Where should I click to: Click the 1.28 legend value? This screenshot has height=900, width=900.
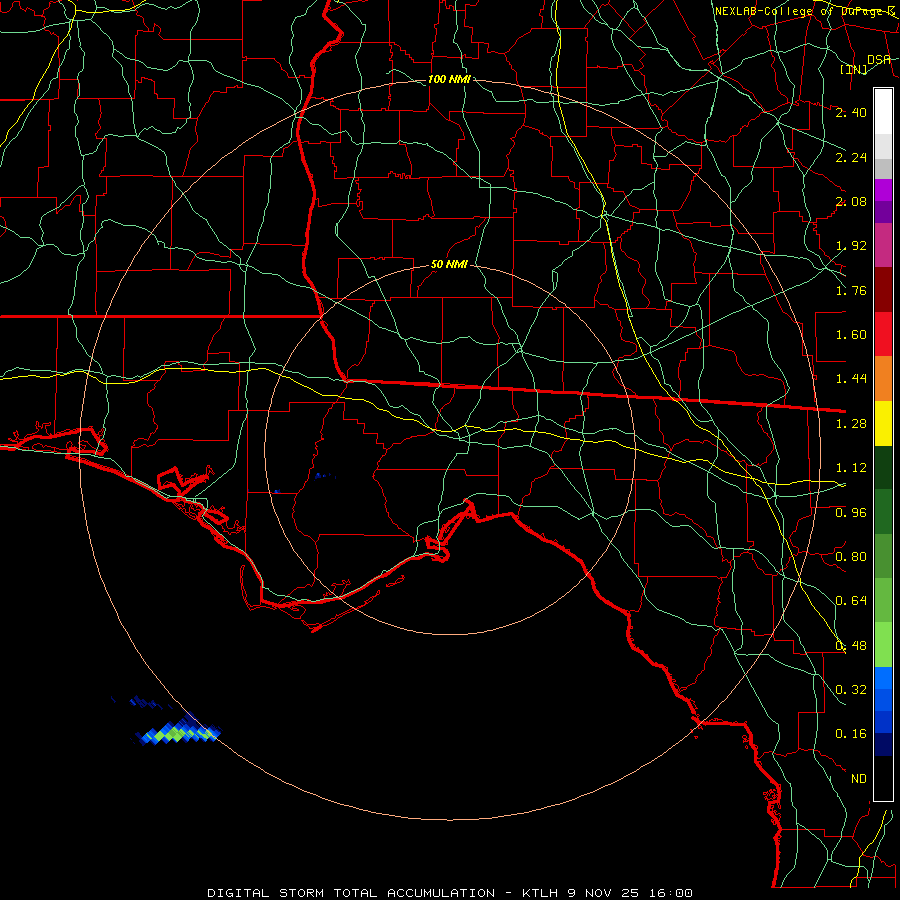pyautogui.click(x=851, y=424)
